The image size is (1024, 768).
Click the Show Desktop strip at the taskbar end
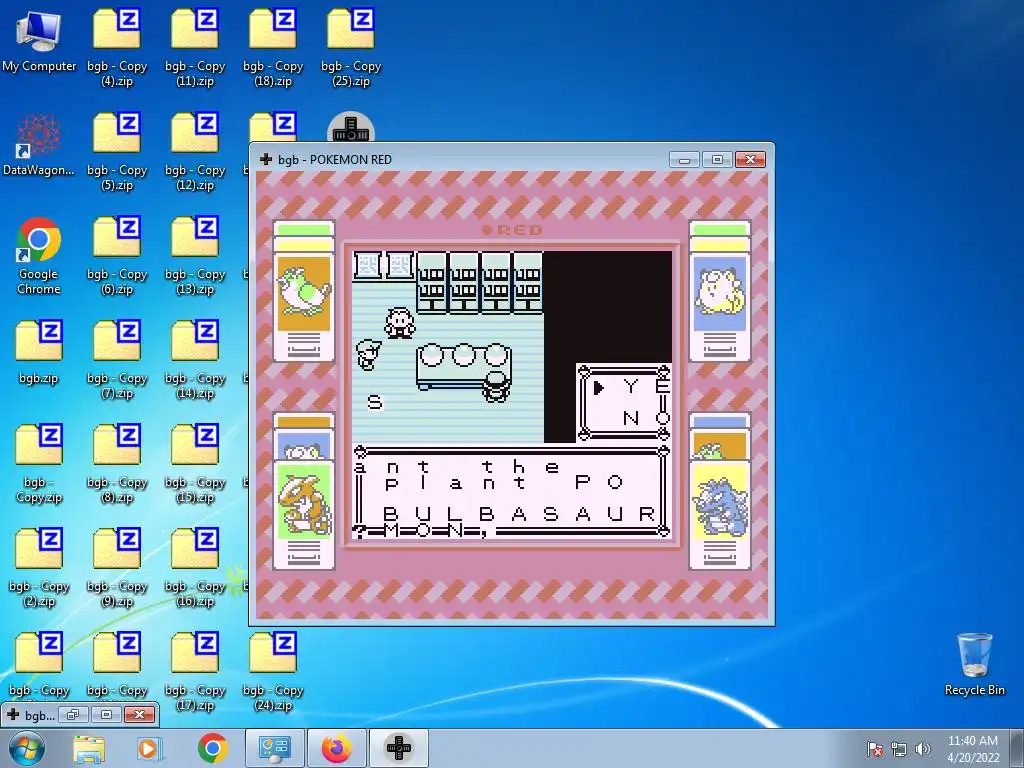point(1017,748)
